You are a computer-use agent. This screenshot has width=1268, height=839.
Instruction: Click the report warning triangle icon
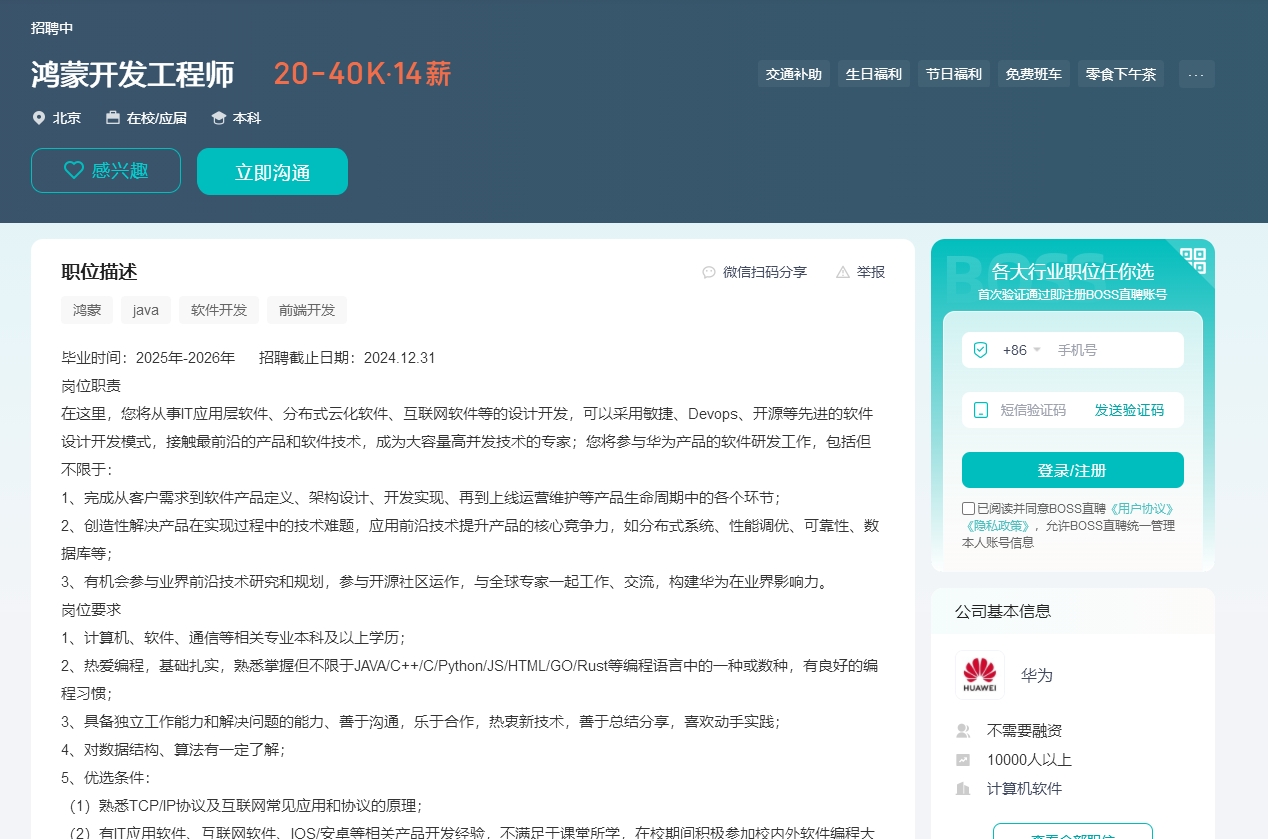pyautogui.click(x=843, y=272)
